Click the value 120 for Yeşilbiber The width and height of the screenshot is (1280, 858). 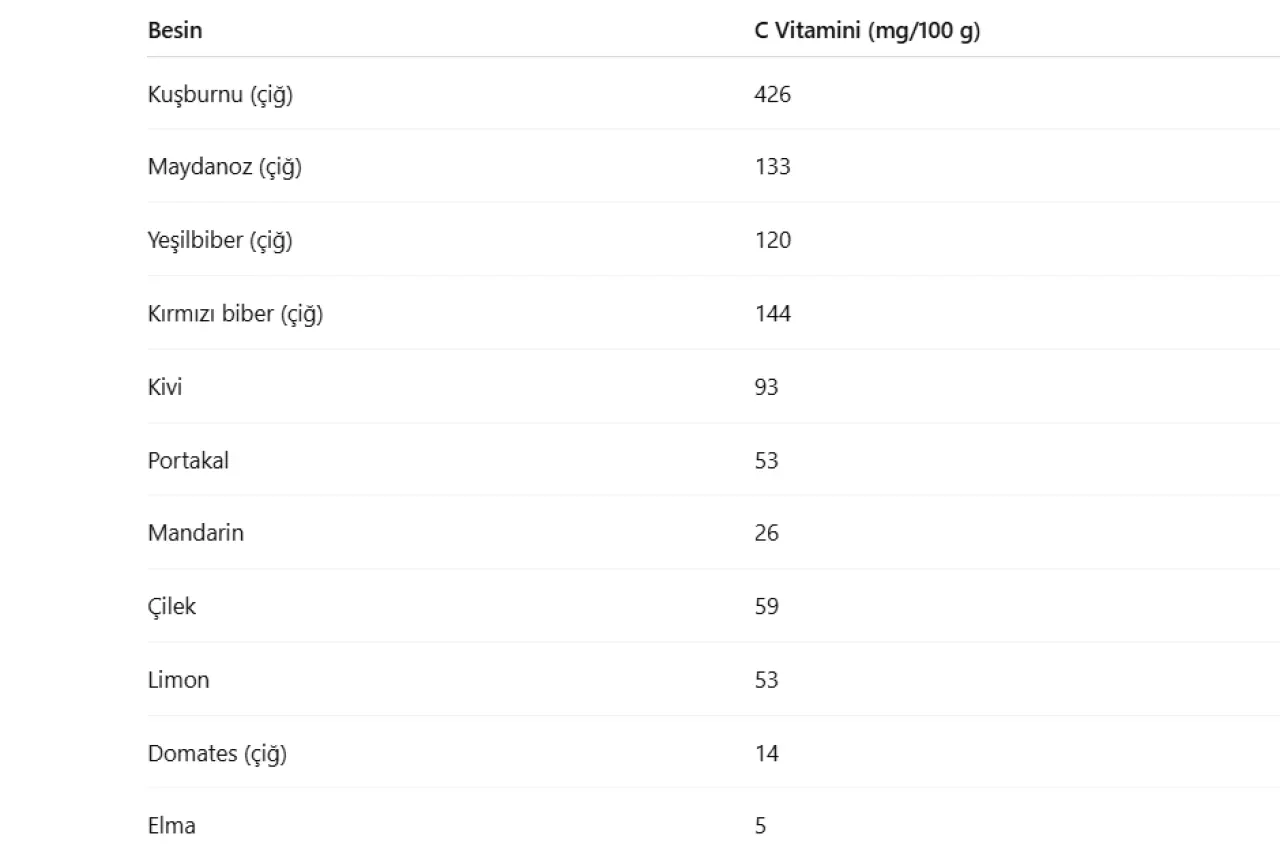pyautogui.click(x=772, y=240)
